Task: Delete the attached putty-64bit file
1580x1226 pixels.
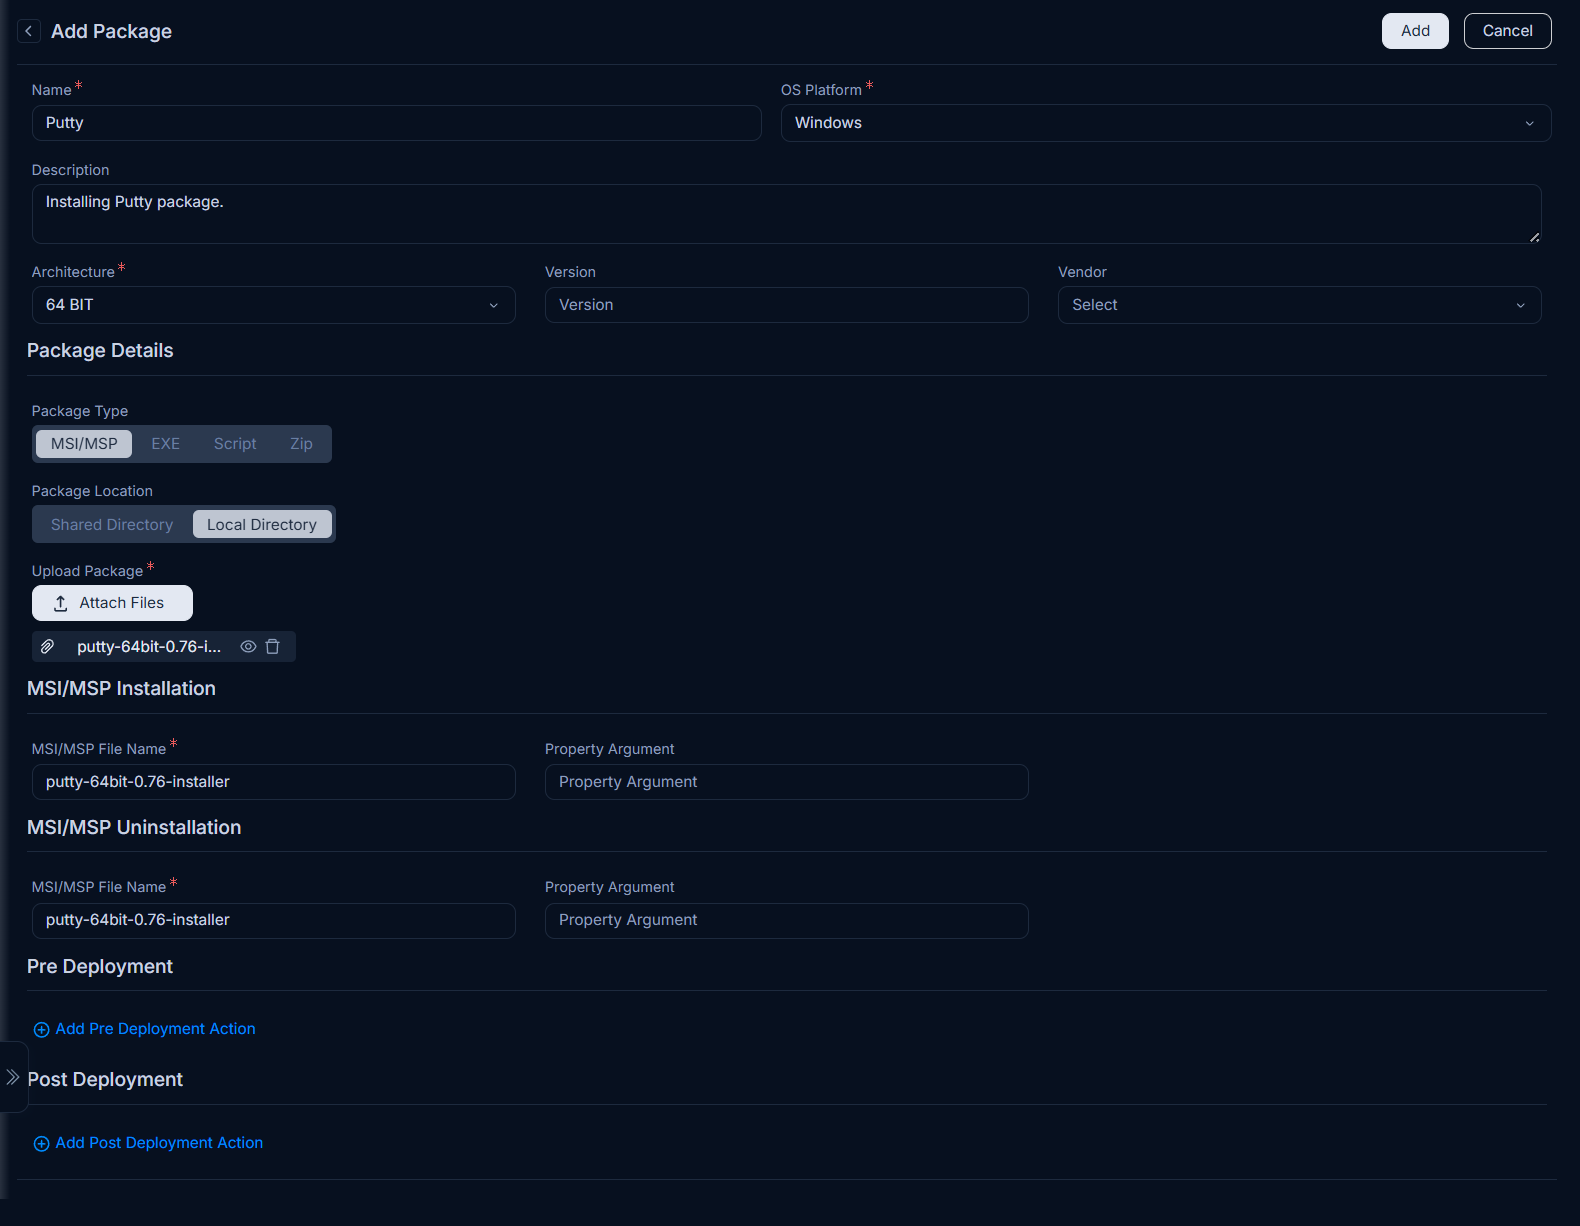Action: [273, 647]
